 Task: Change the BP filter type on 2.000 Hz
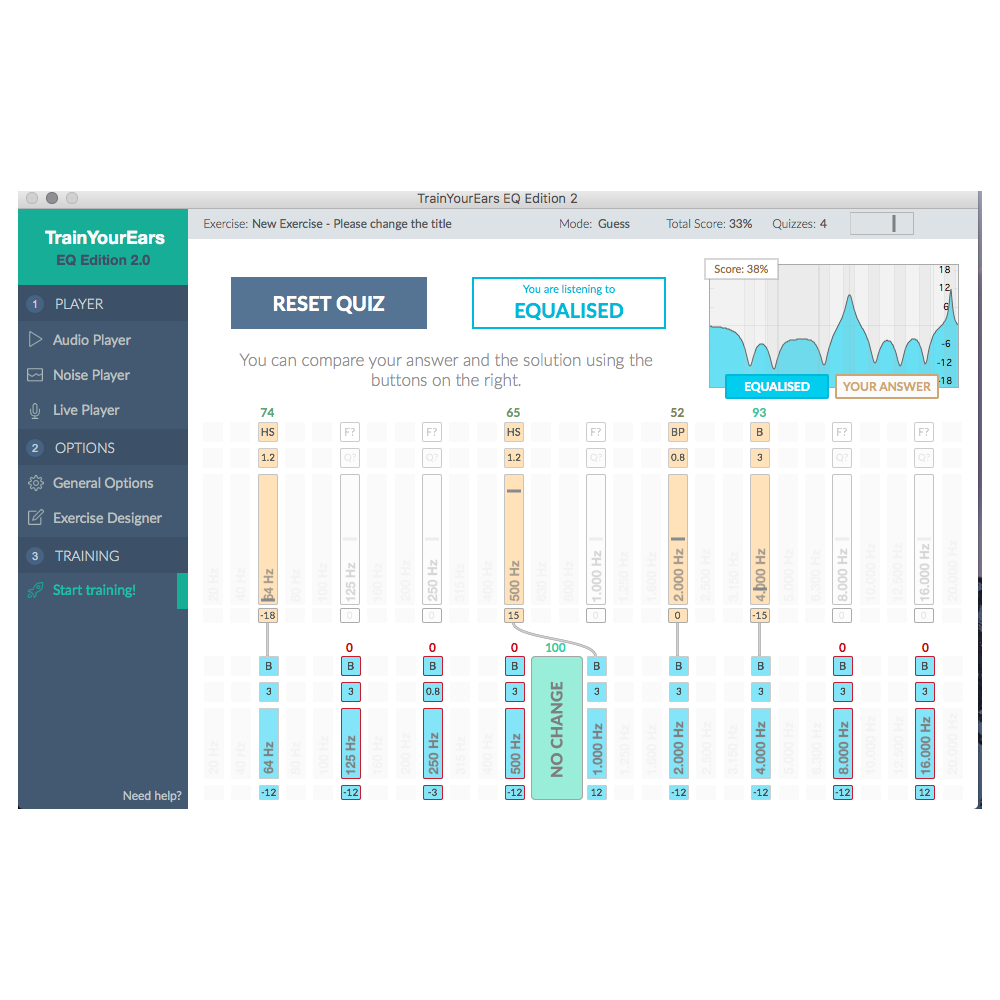point(677,432)
